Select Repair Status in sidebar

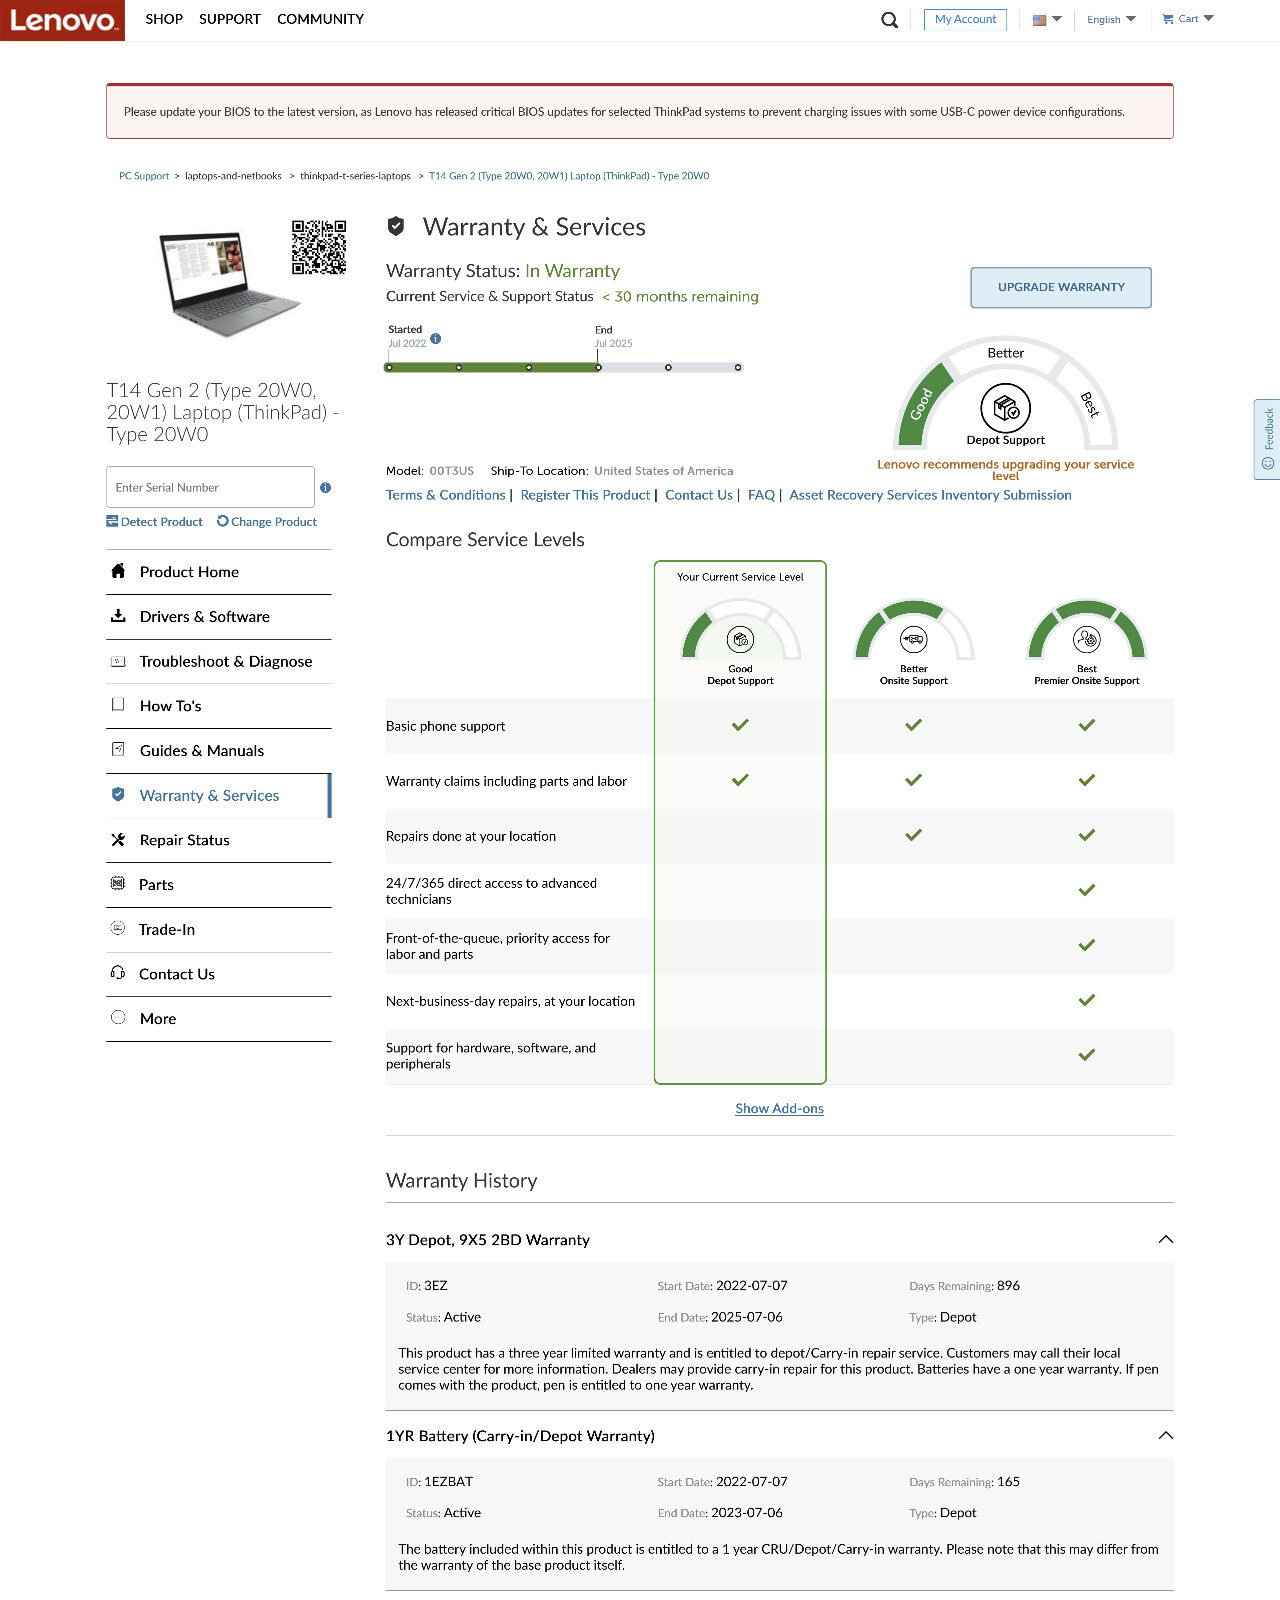coord(219,840)
